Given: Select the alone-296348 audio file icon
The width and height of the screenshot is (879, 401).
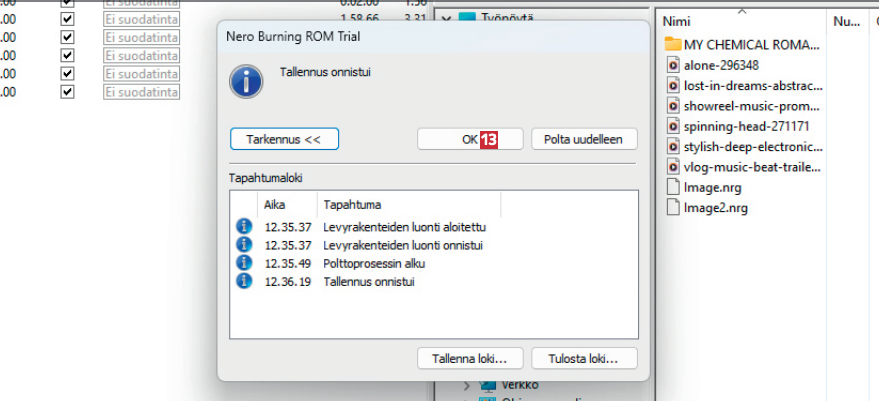Looking at the screenshot, I should (x=674, y=65).
